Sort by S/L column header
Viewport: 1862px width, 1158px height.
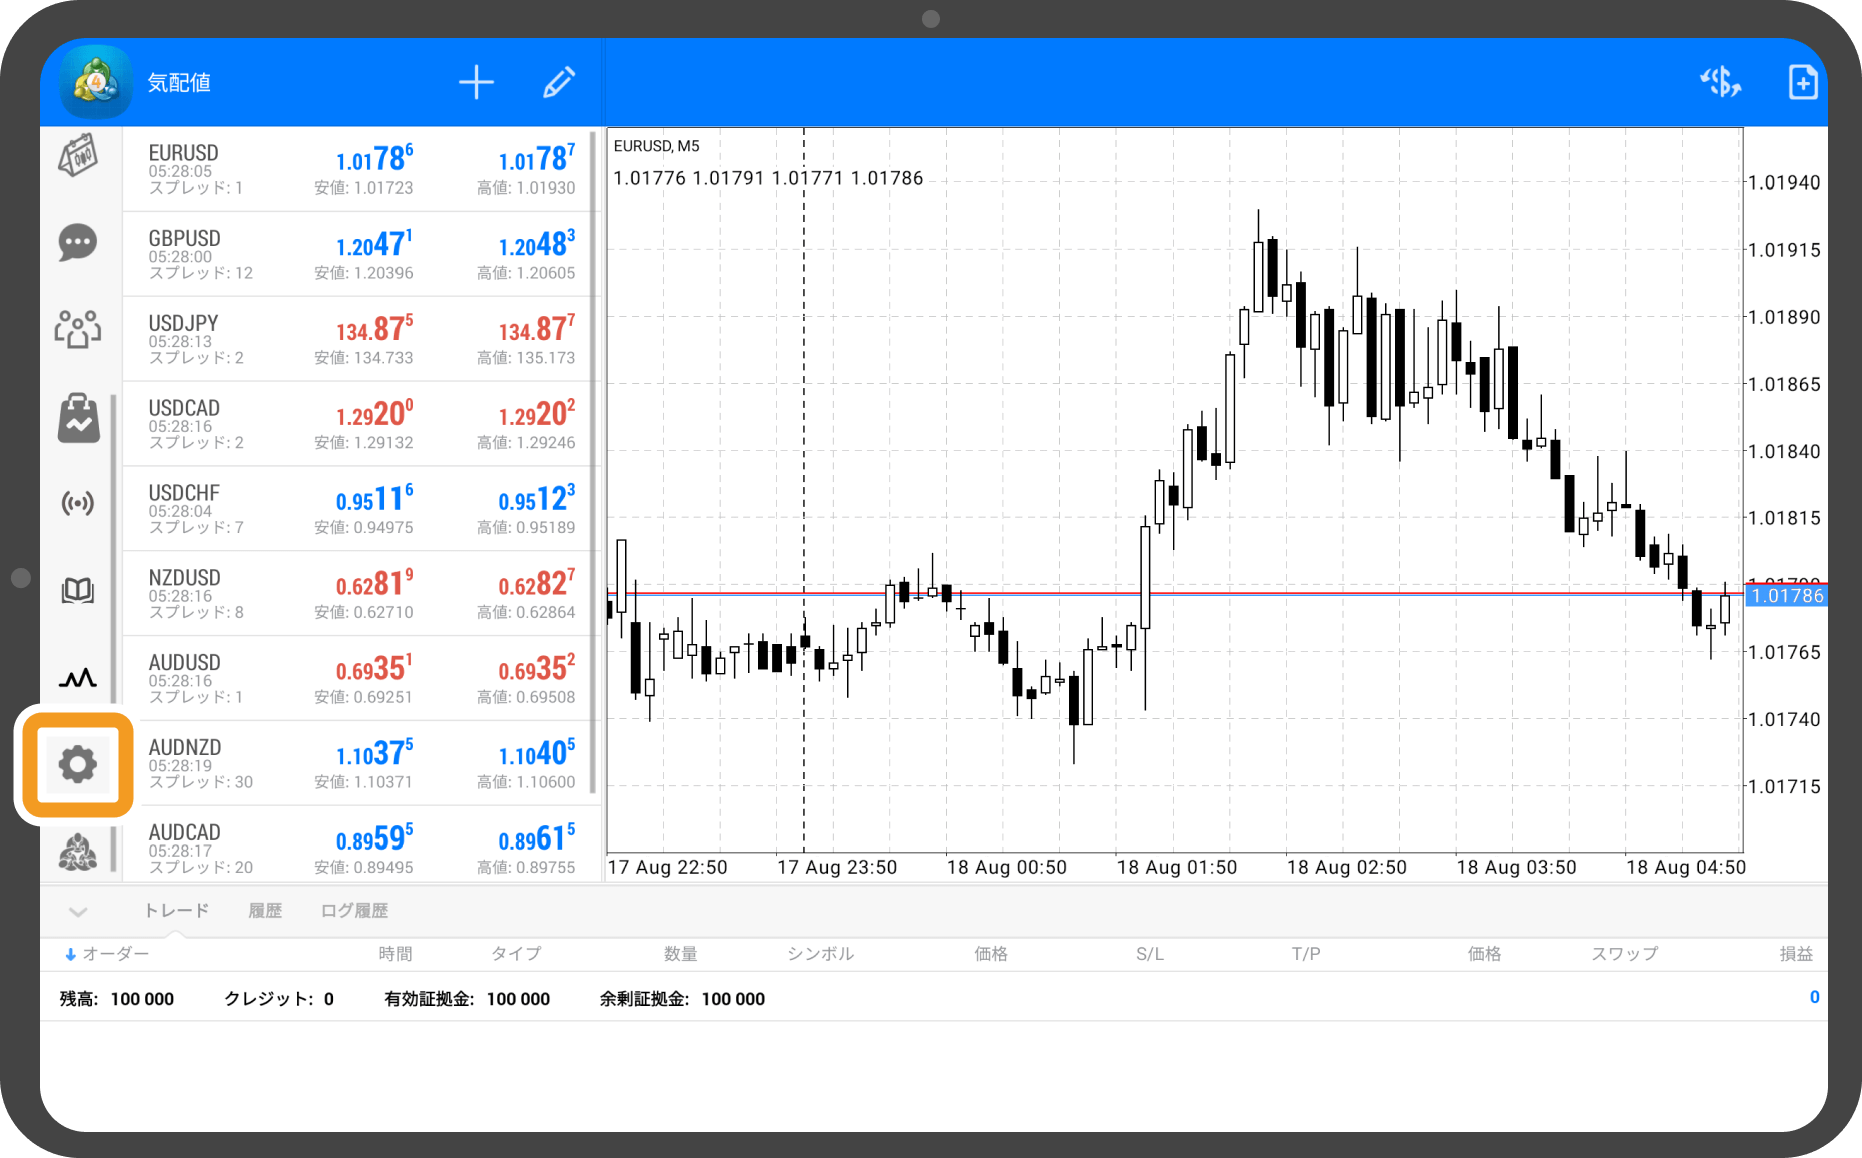point(1150,954)
